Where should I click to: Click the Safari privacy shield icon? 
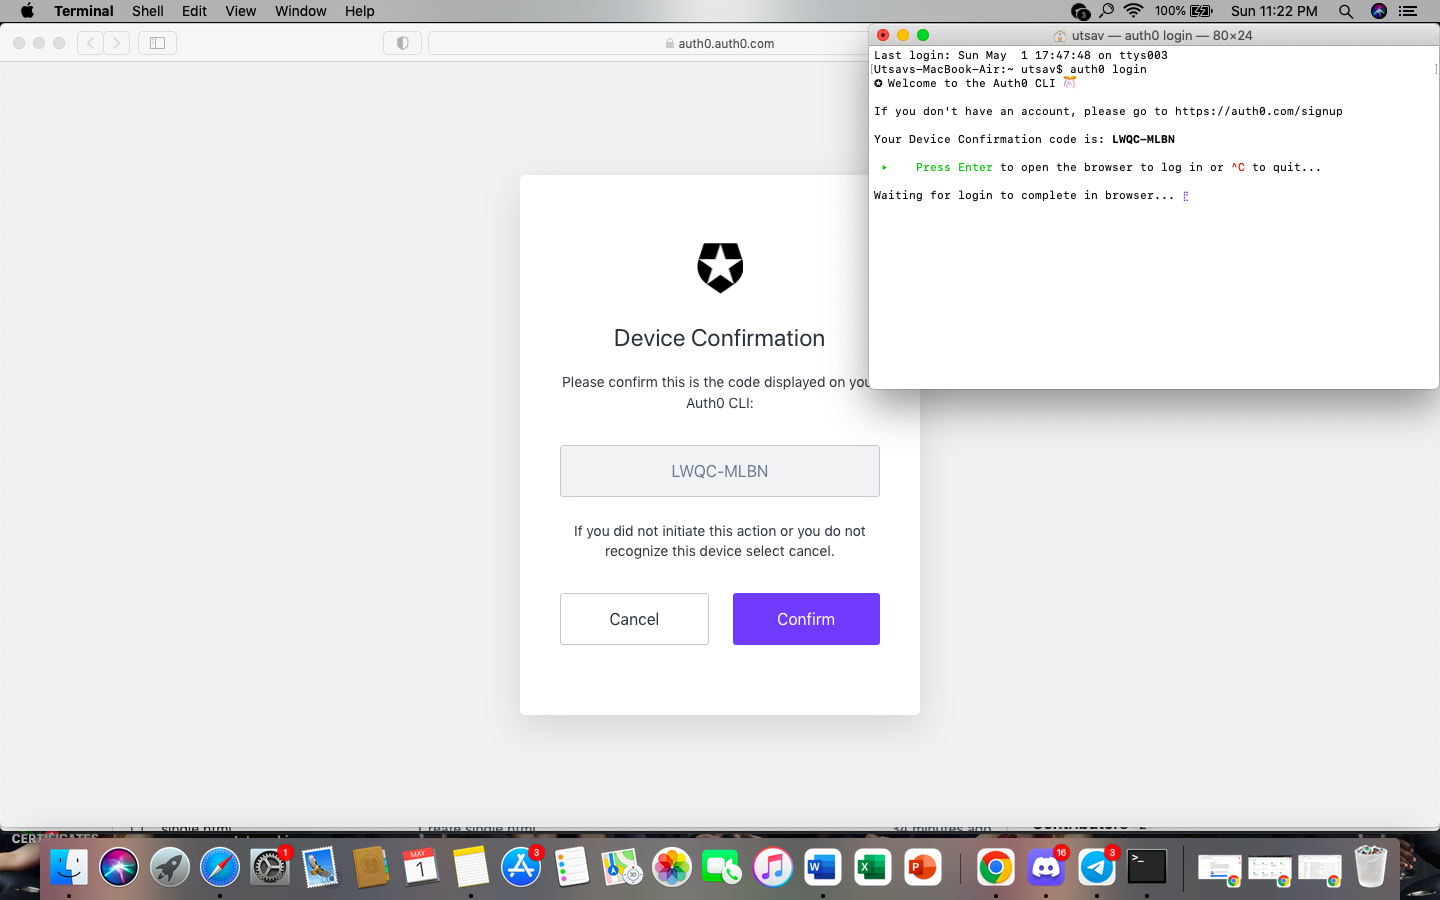402,43
